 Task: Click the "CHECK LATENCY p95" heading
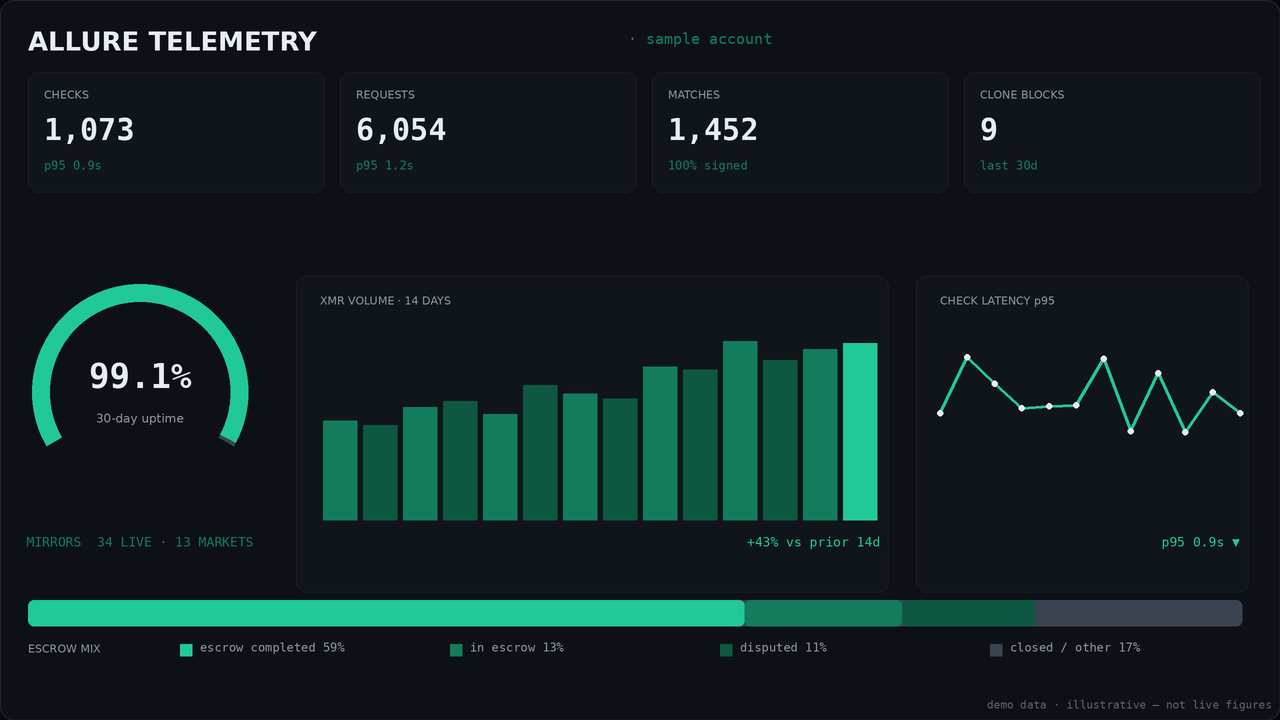coord(997,301)
